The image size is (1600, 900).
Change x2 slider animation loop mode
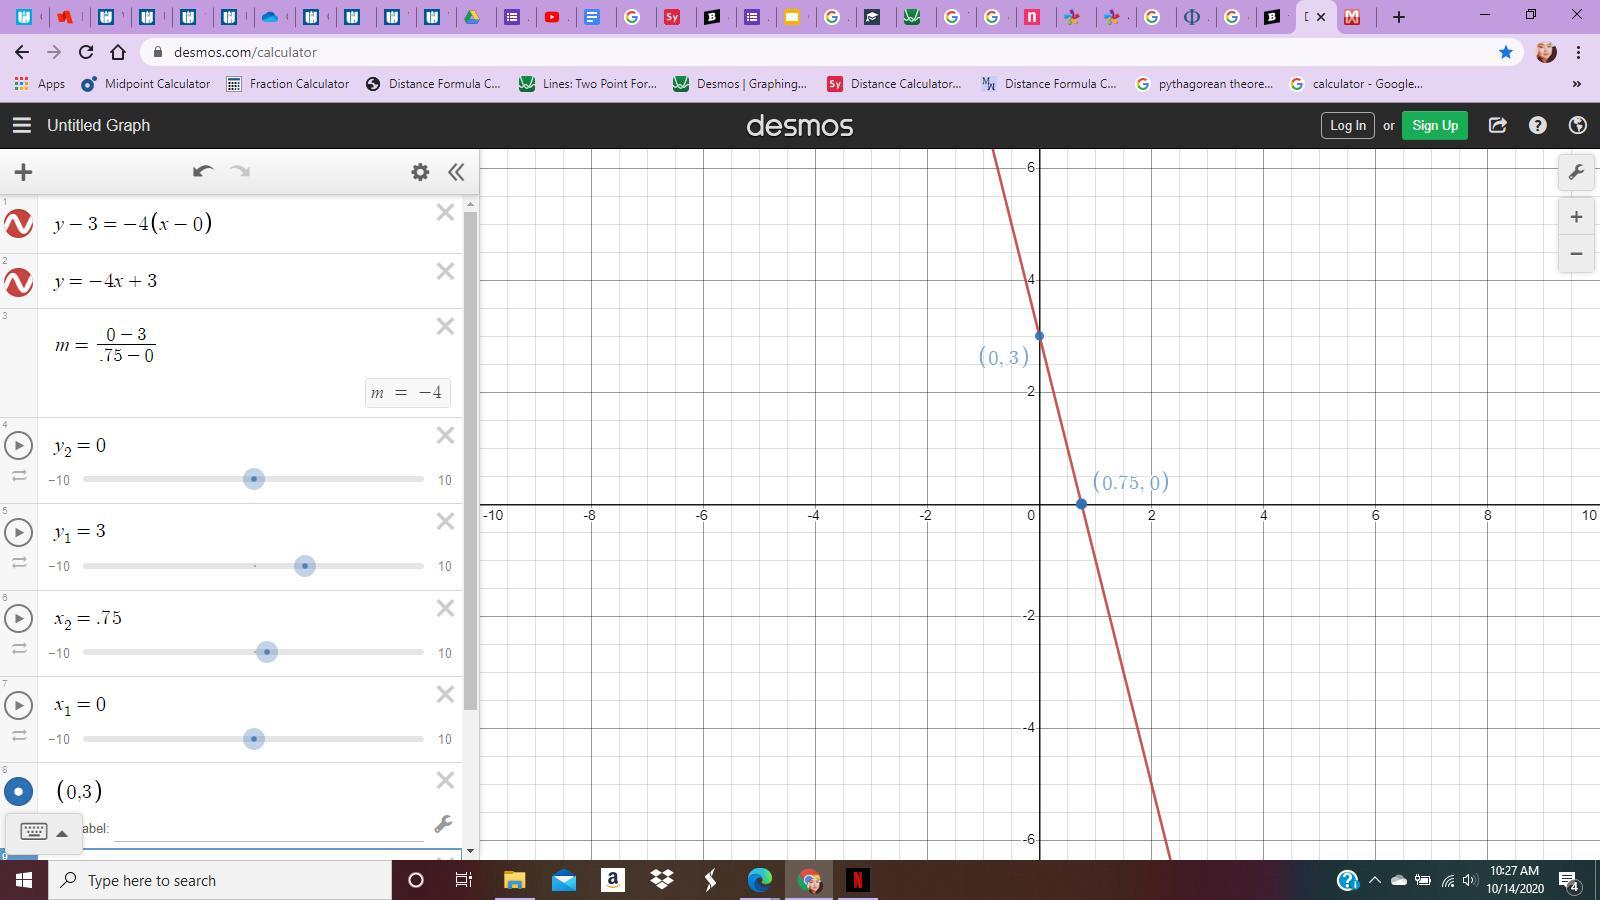coord(19,649)
